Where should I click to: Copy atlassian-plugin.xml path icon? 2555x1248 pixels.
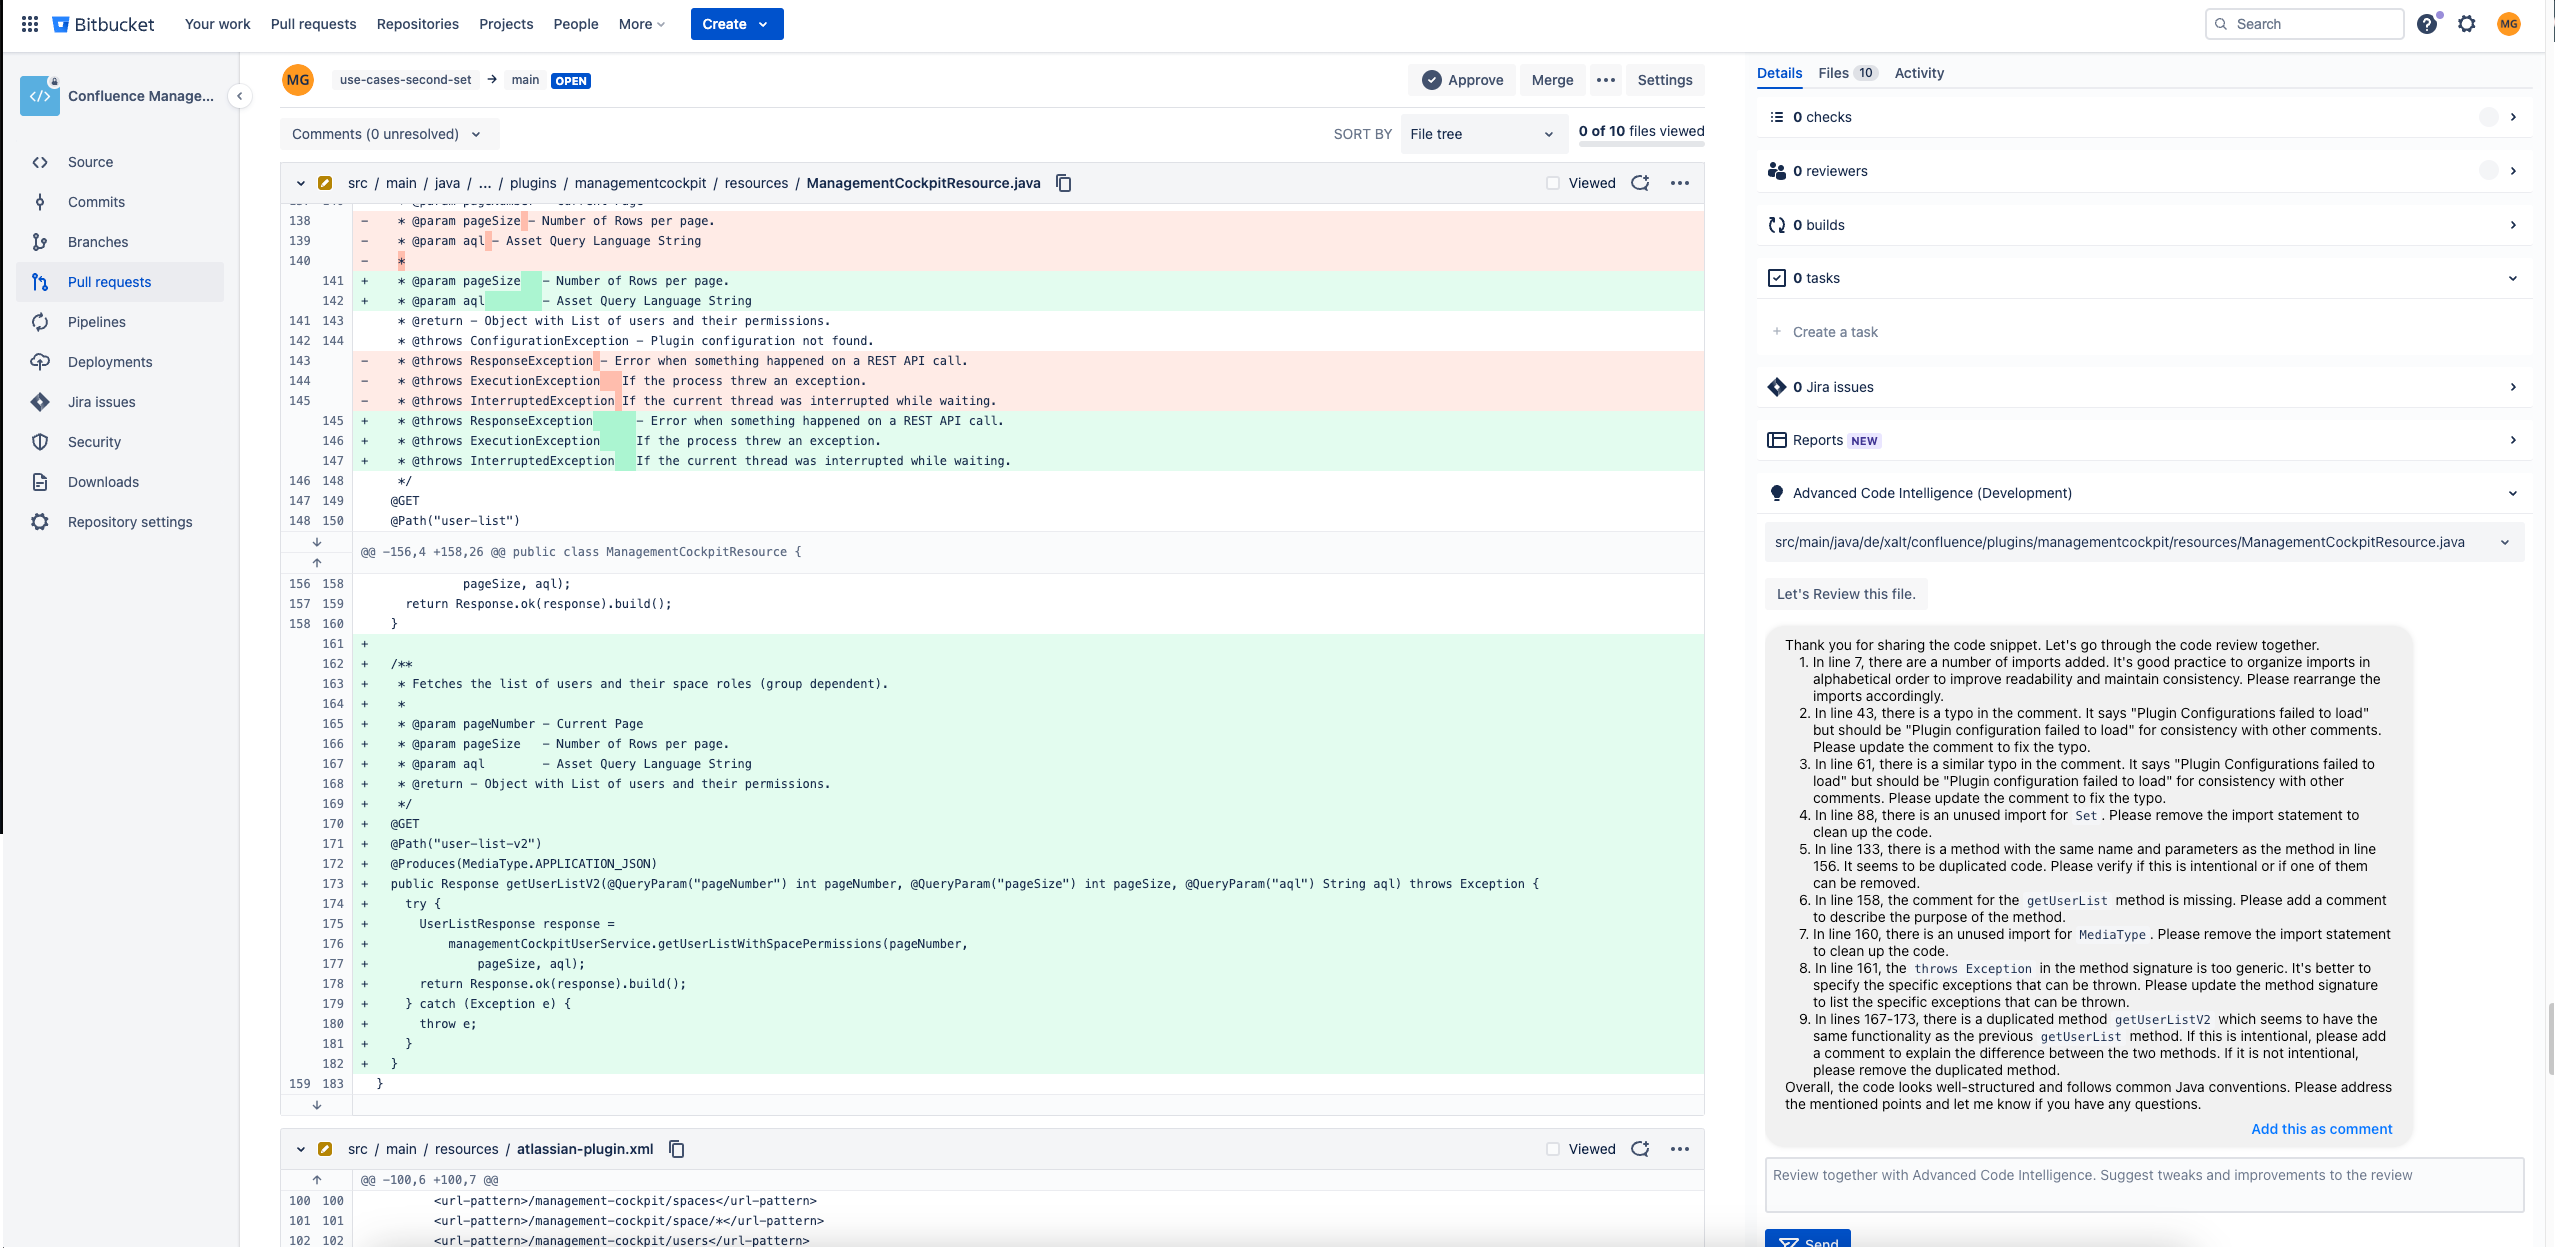coord(677,1149)
